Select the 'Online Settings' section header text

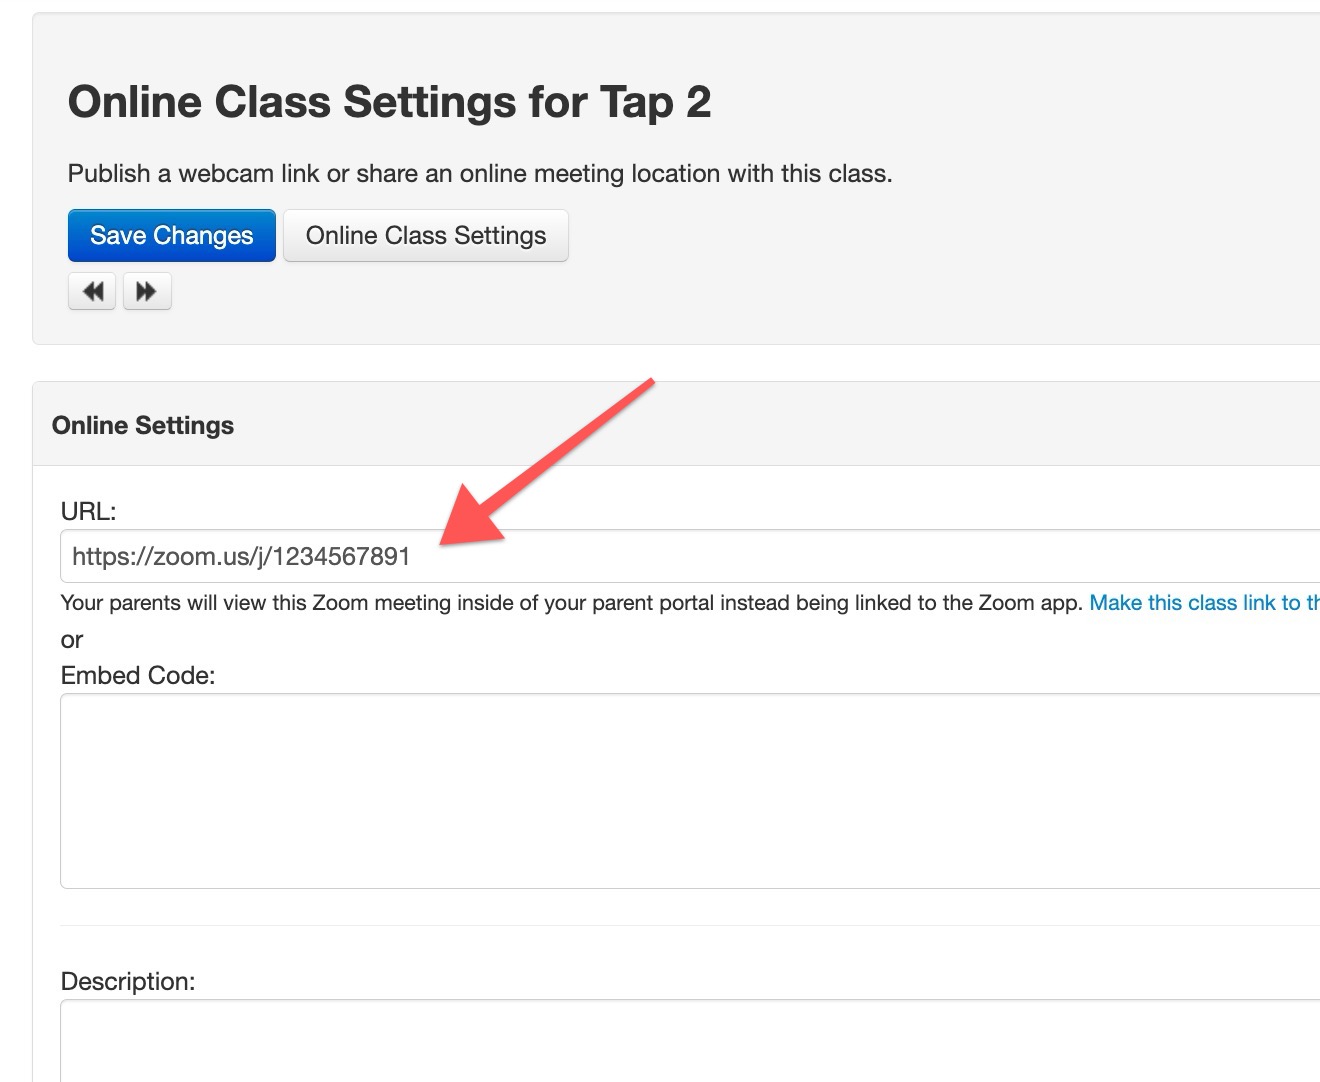pos(143,426)
